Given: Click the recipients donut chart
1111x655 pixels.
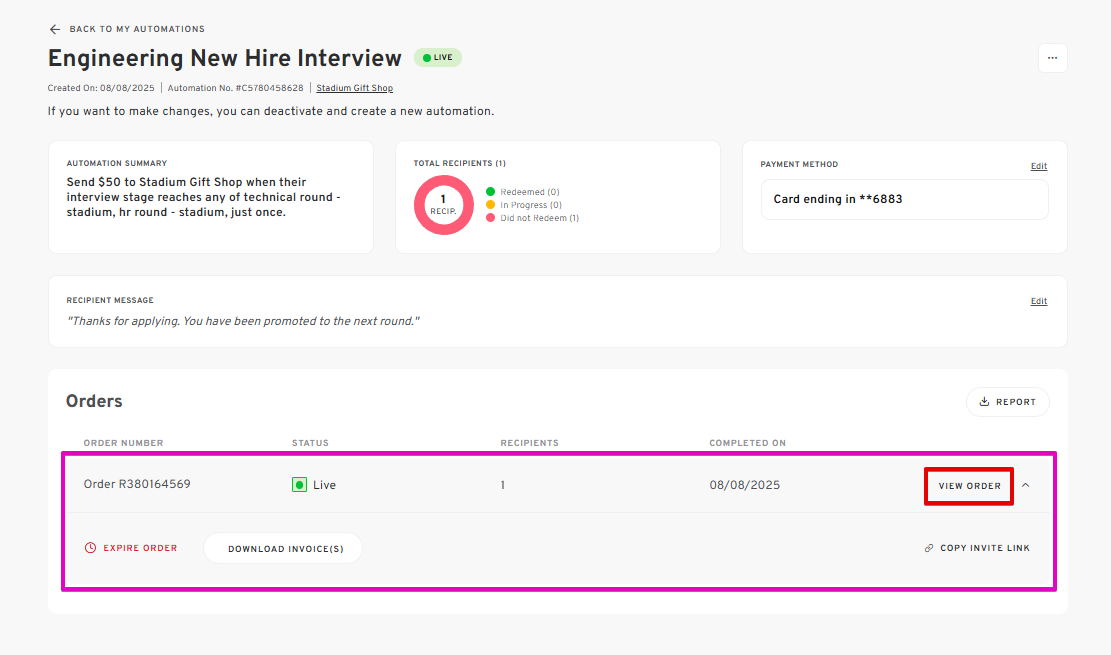Looking at the screenshot, I should (x=443, y=205).
